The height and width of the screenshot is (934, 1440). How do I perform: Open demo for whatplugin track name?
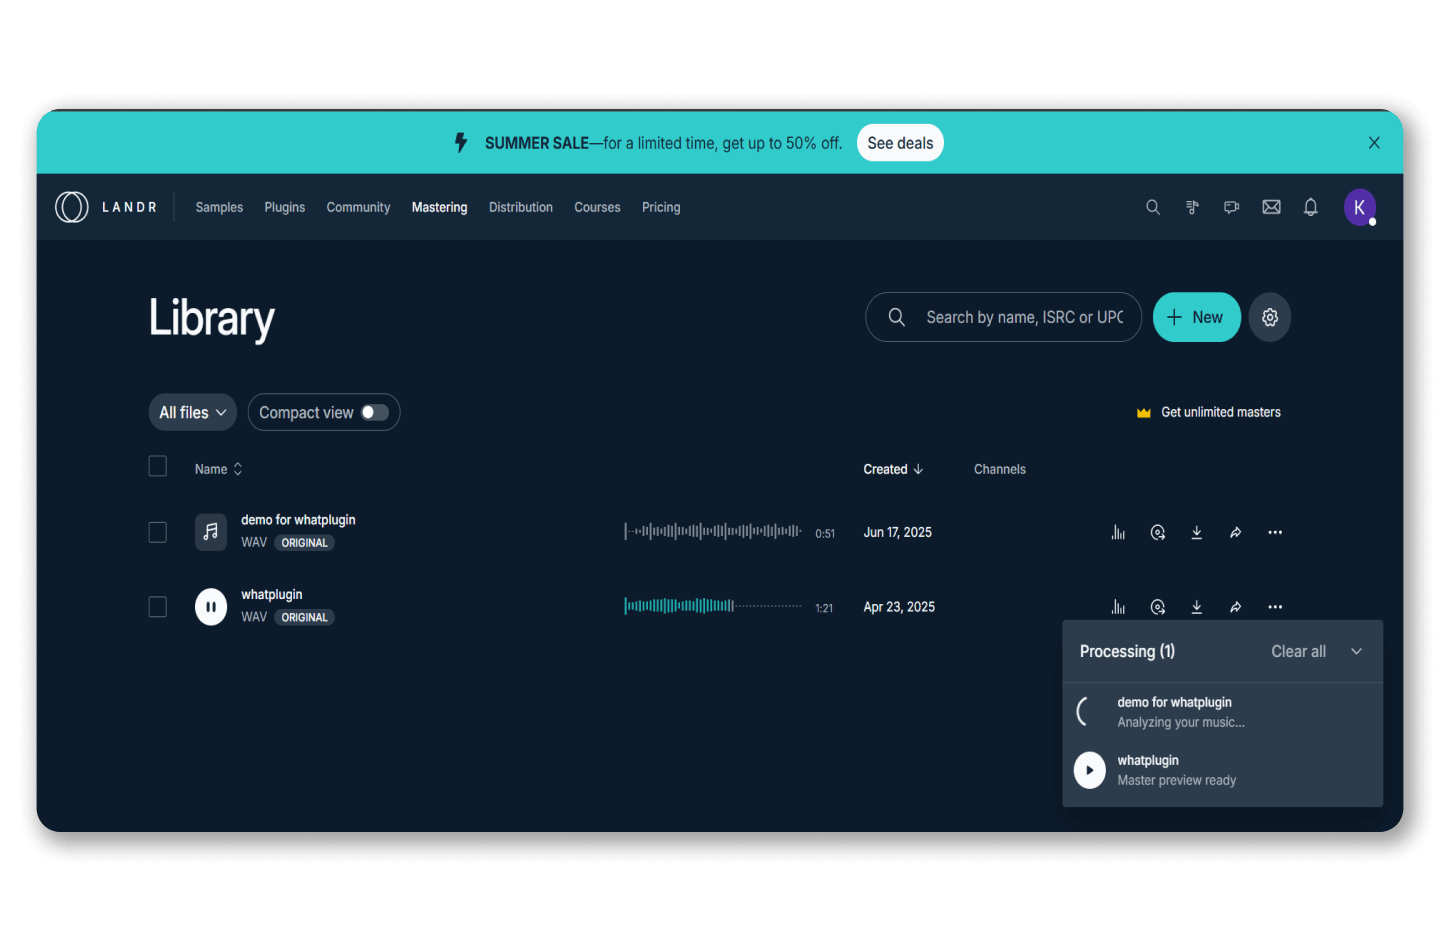click(298, 520)
